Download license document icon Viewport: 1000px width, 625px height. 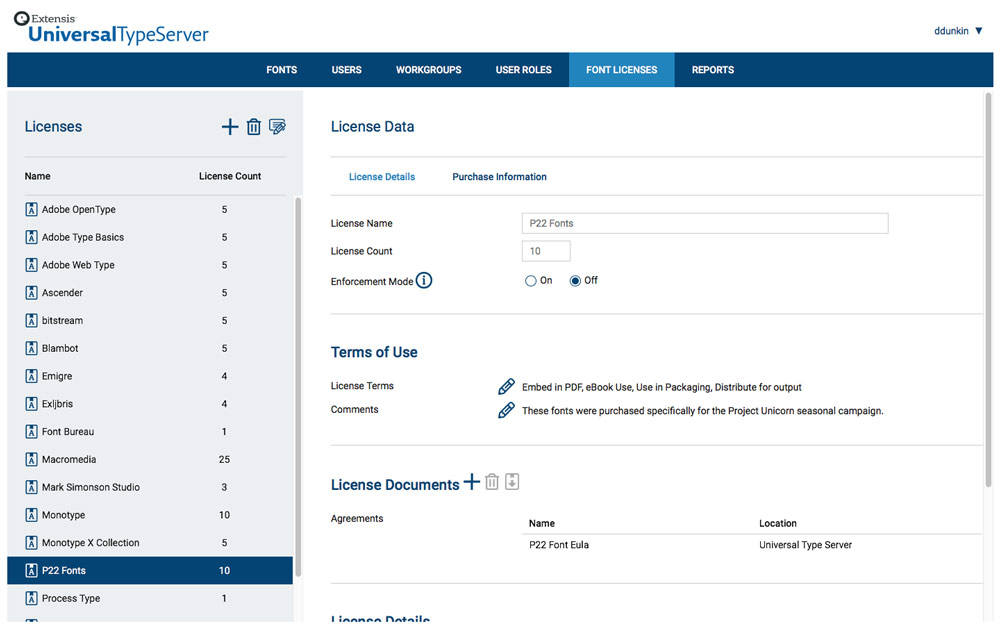pos(512,482)
